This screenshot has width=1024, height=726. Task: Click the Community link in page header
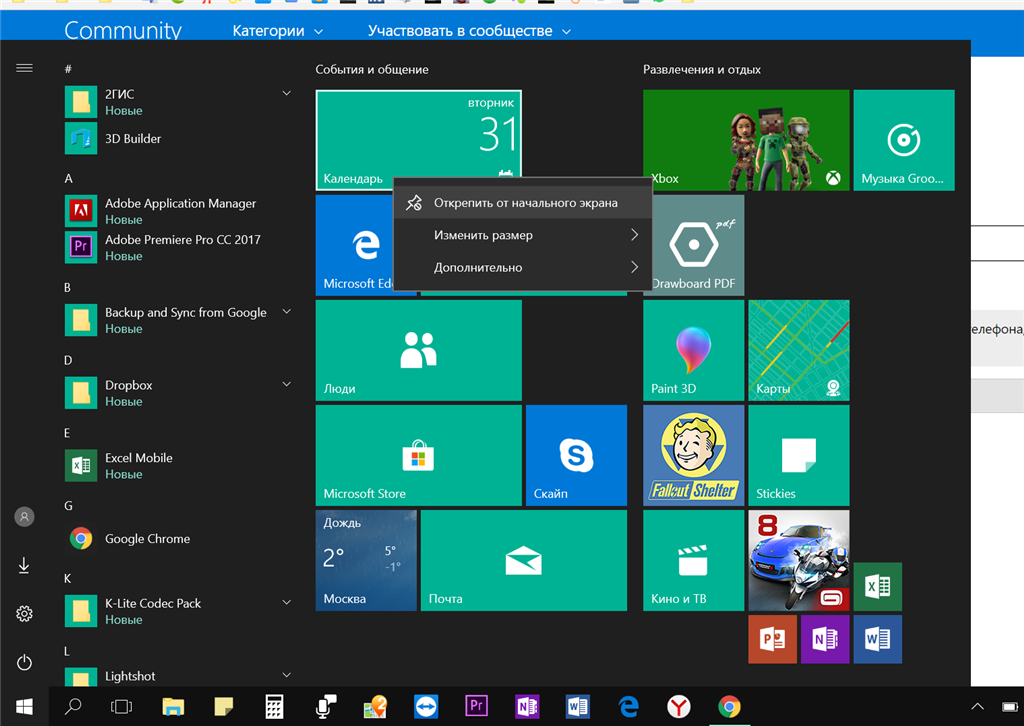(123, 30)
